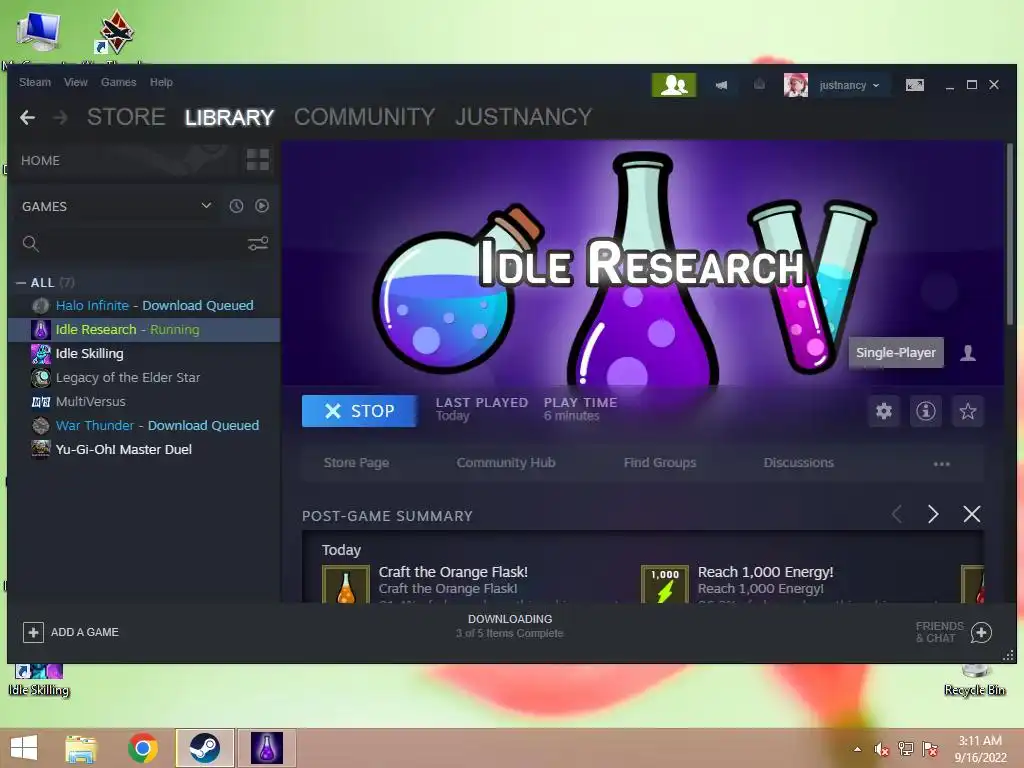
Task: Open the Community Hub link
Action: [505, 462]
